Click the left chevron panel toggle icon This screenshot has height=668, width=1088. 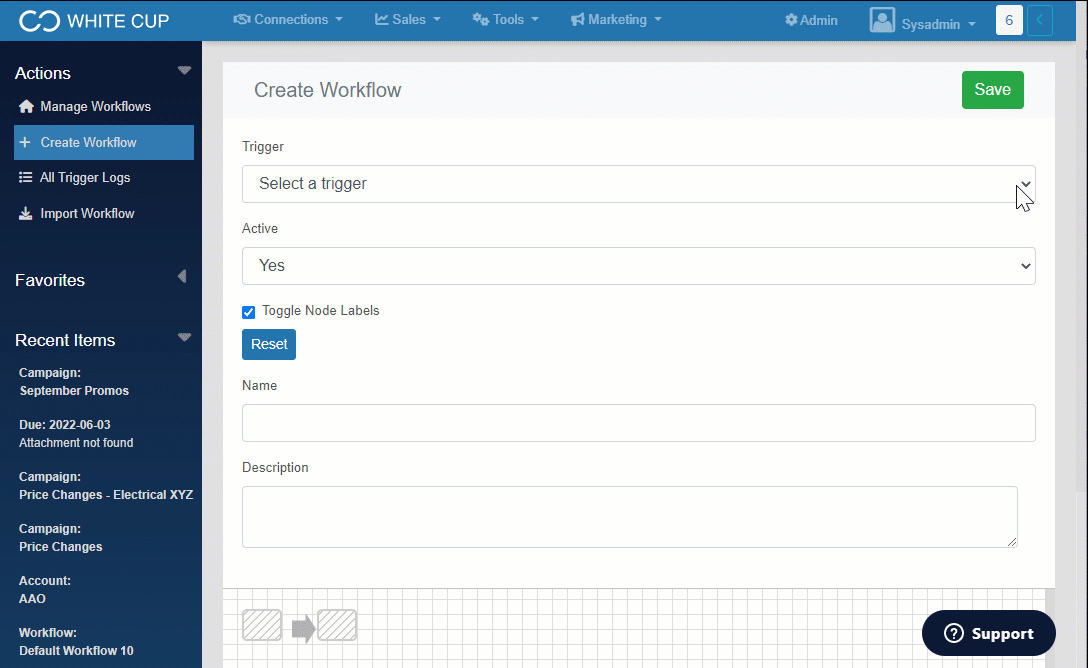click(1040, 20)
